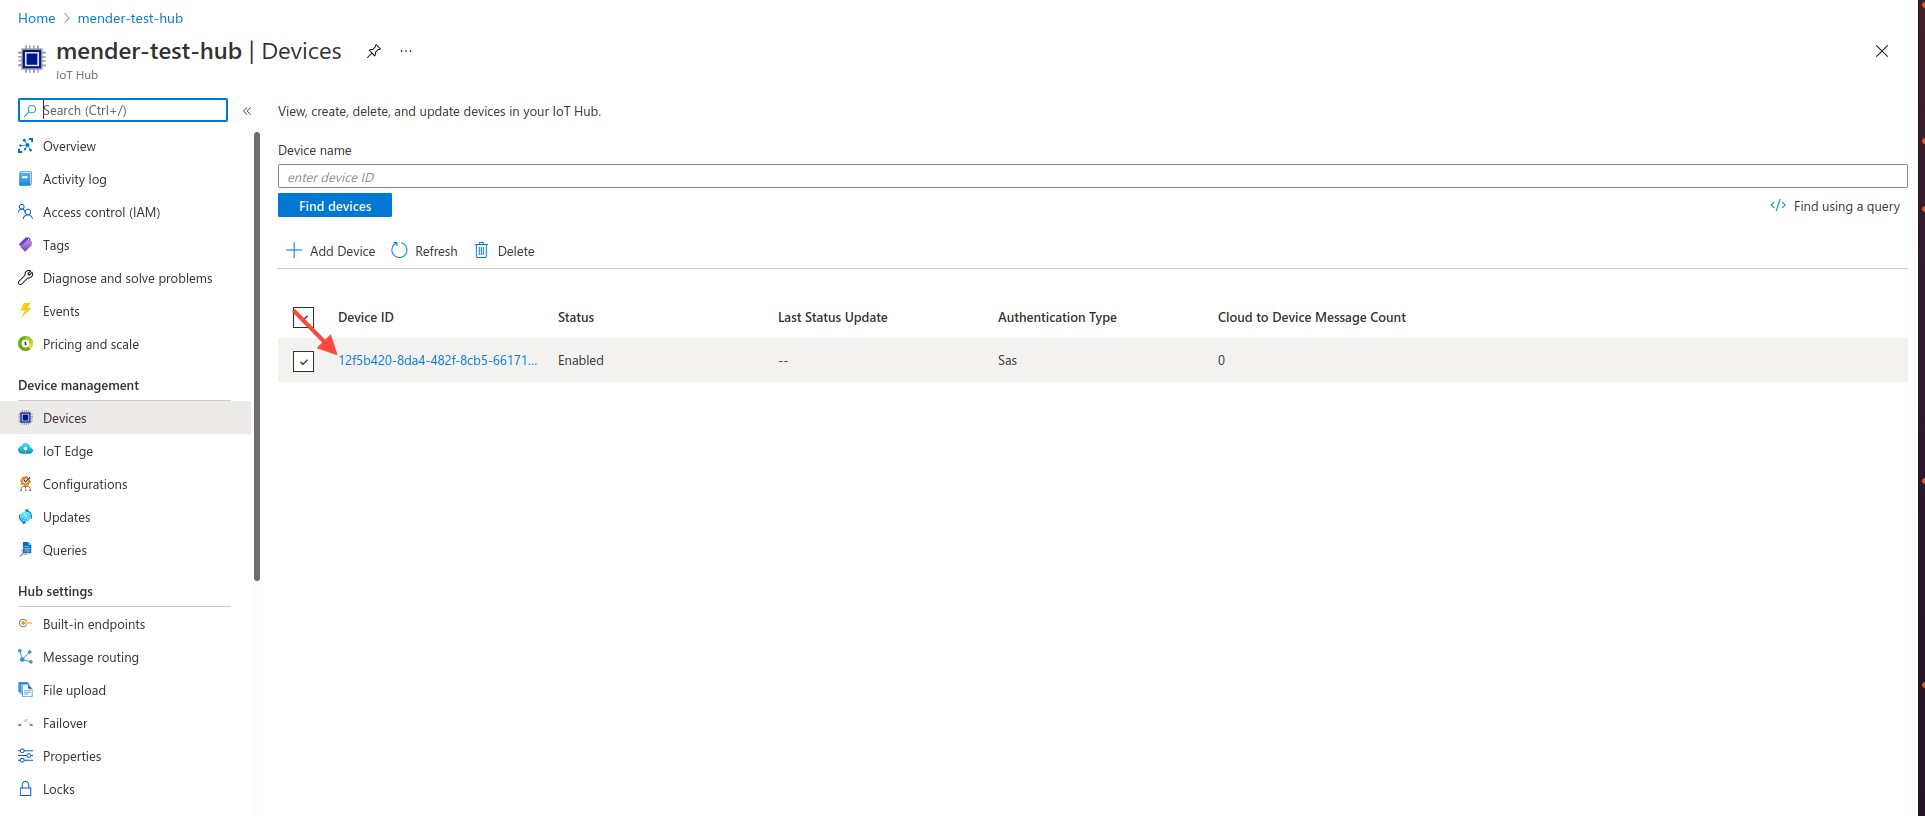Toggle the select-all devices checkbox

(303, 318)
